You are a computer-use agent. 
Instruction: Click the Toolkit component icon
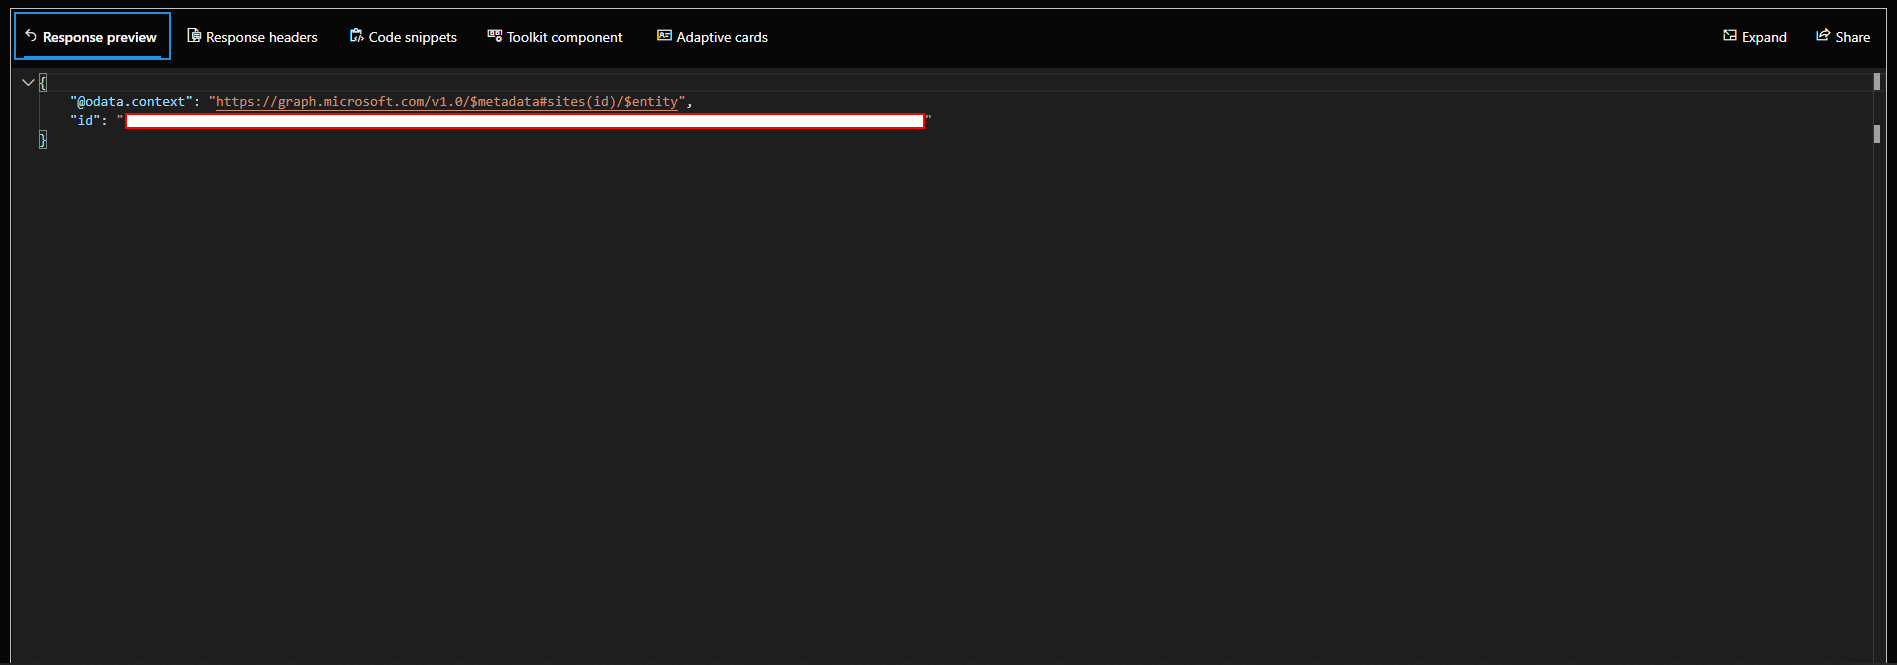click(x=494, y=36)
